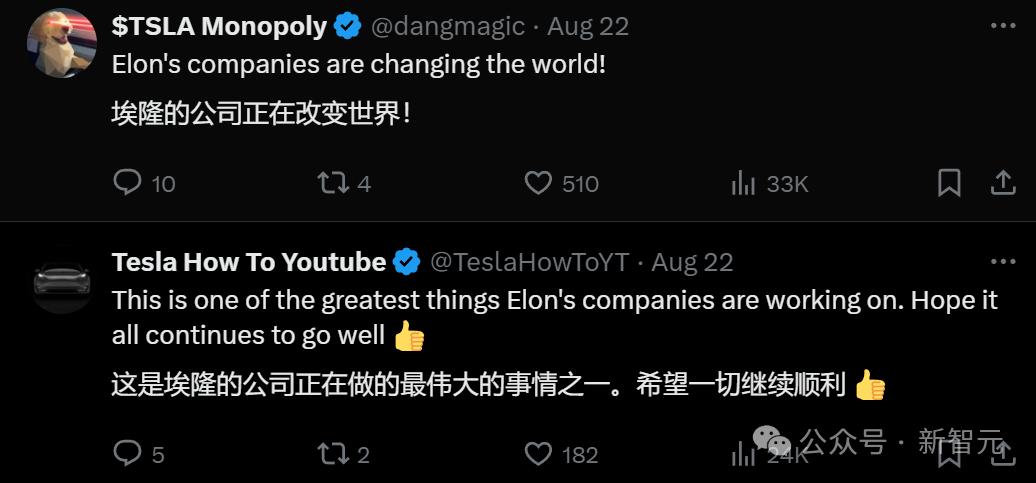Like the $TSLA Monopoly tweet
1036x483 pixels.
pos(539,183)
